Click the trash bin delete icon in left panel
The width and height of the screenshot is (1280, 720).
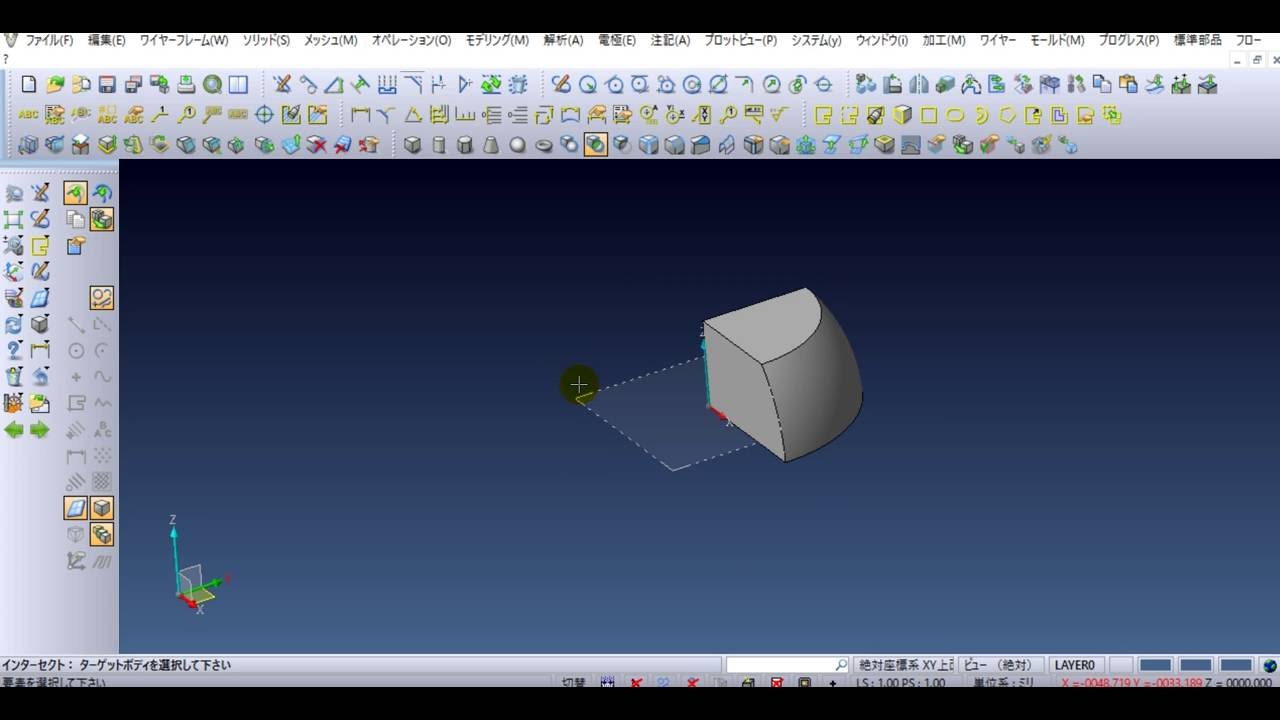click(14, 377)
